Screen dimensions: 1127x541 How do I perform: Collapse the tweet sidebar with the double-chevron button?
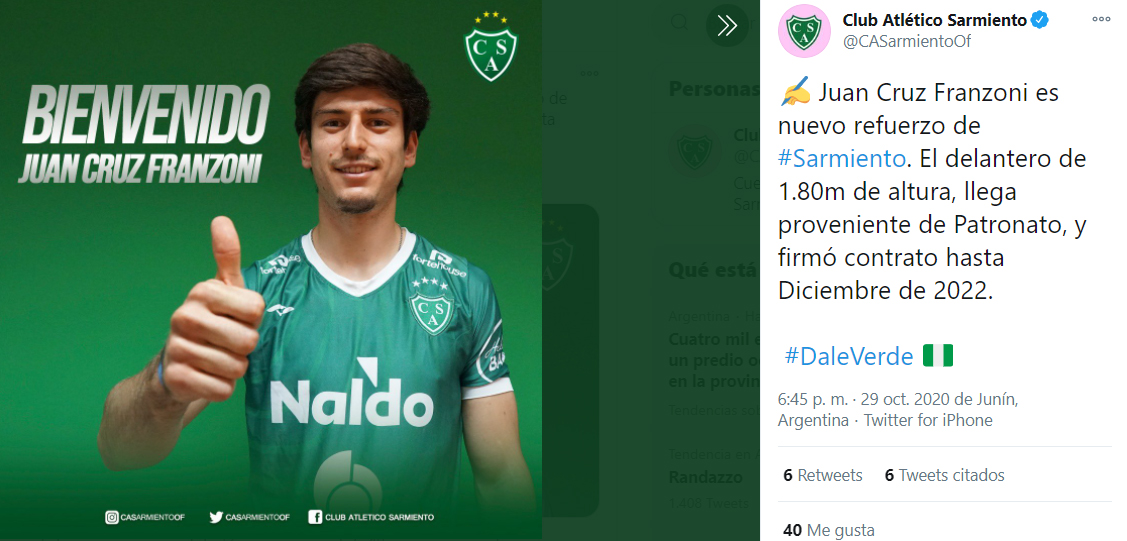tap(727, 26)
